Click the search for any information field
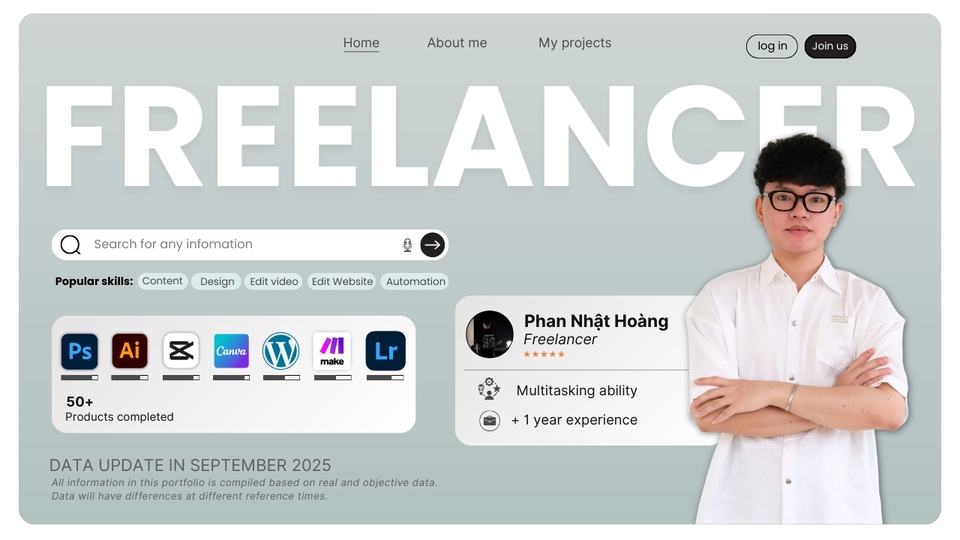The width and height of the screenshot is (960, 540). [x=242, y=244]
